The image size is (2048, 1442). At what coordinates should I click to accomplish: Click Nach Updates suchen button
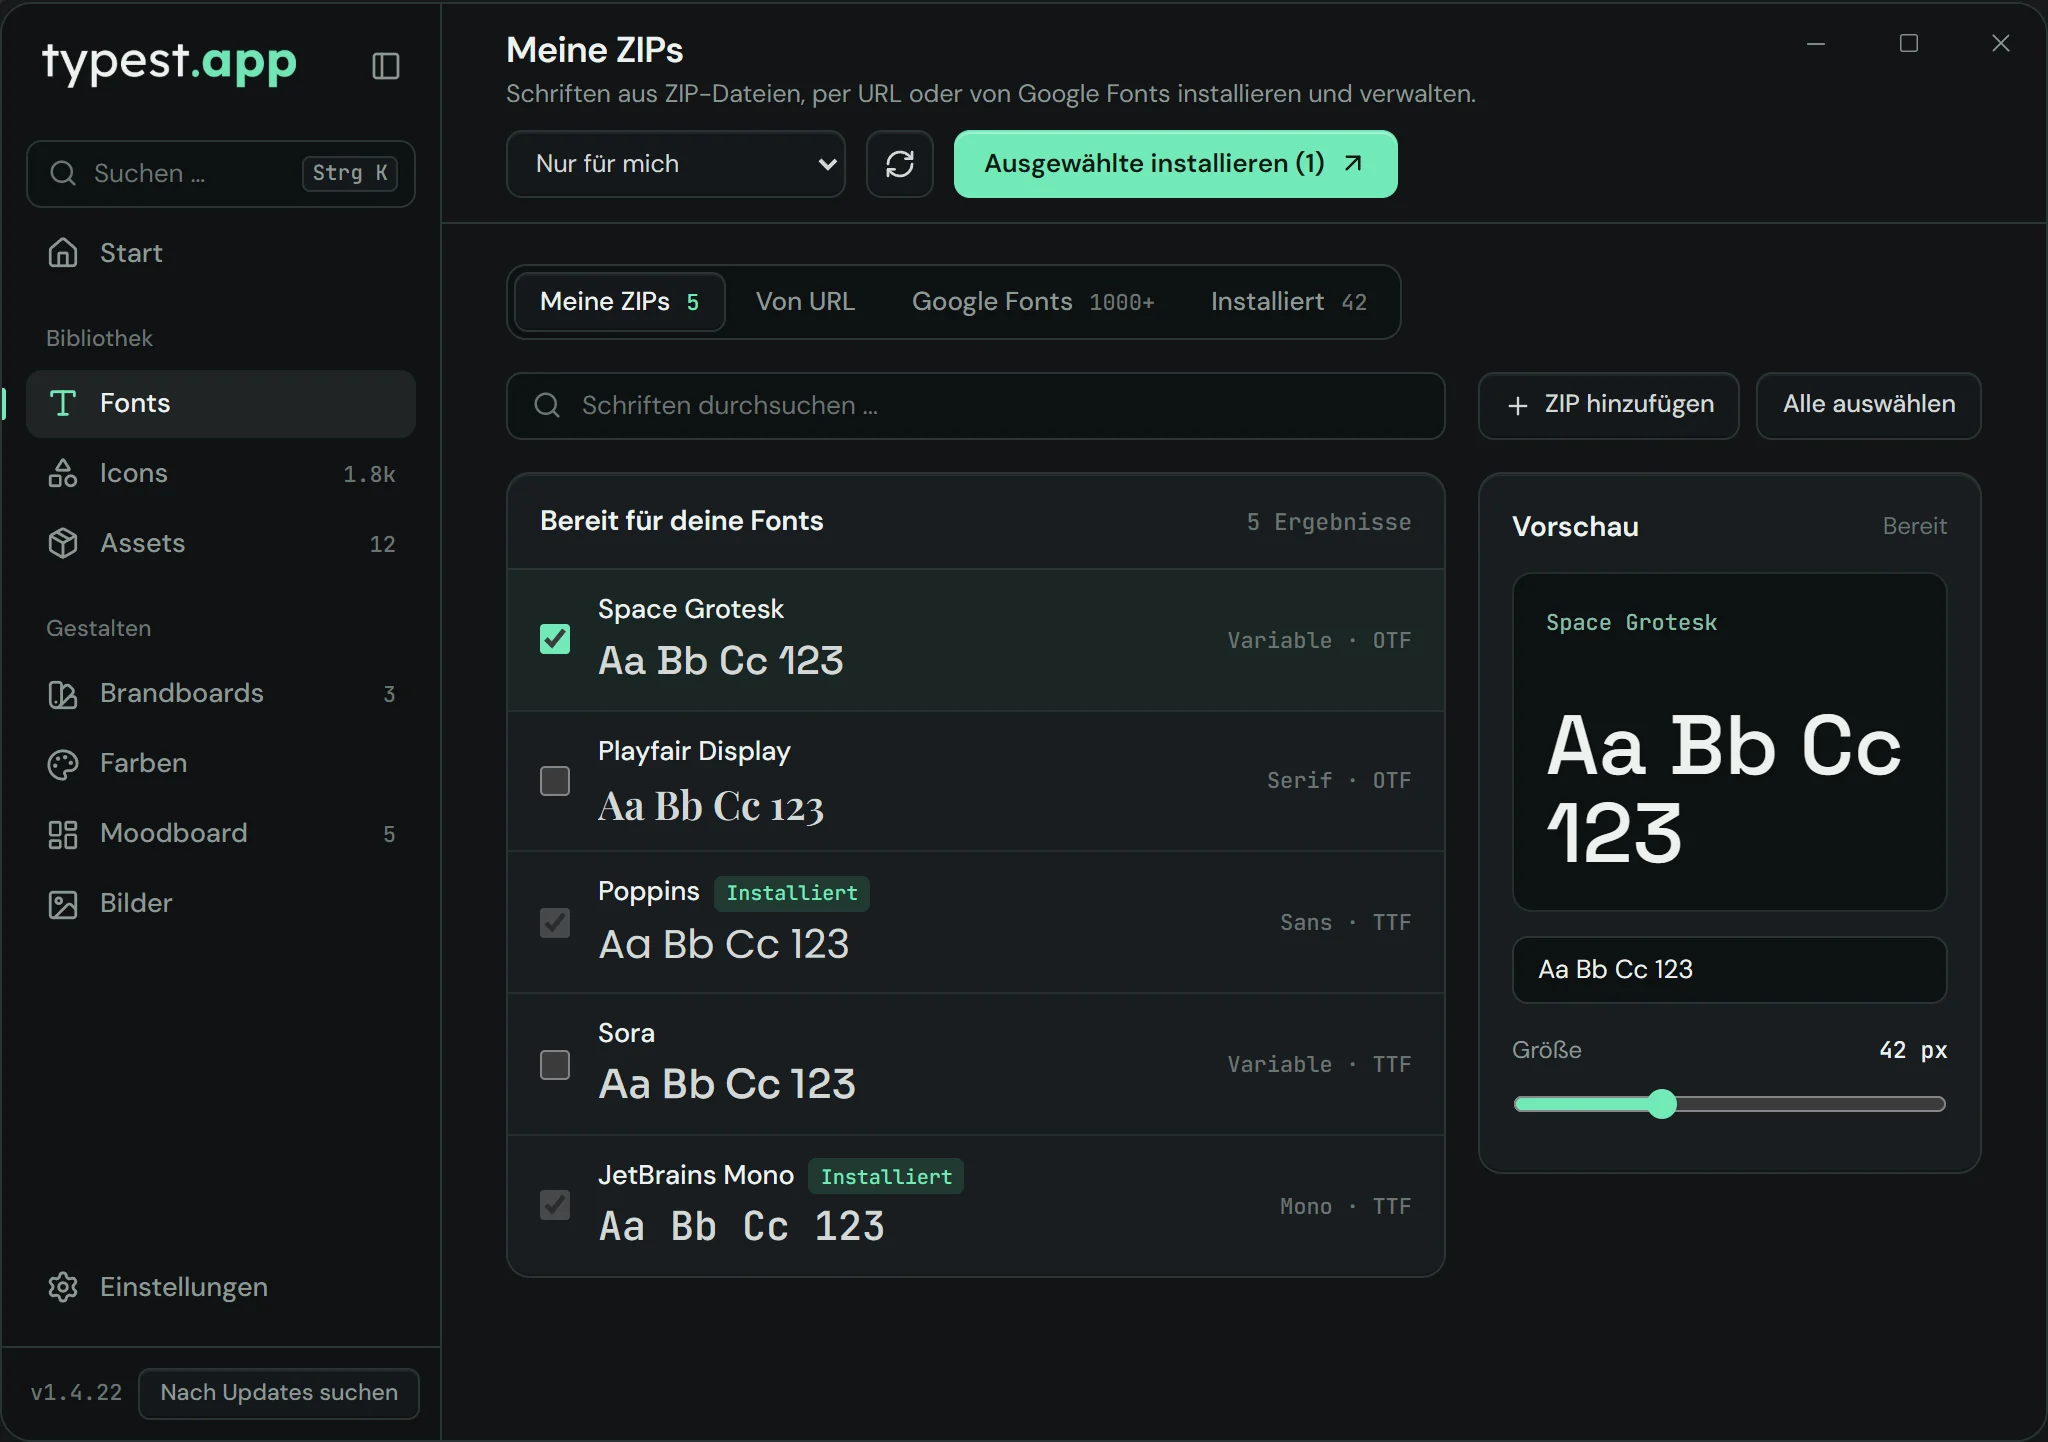(279, 1393)
